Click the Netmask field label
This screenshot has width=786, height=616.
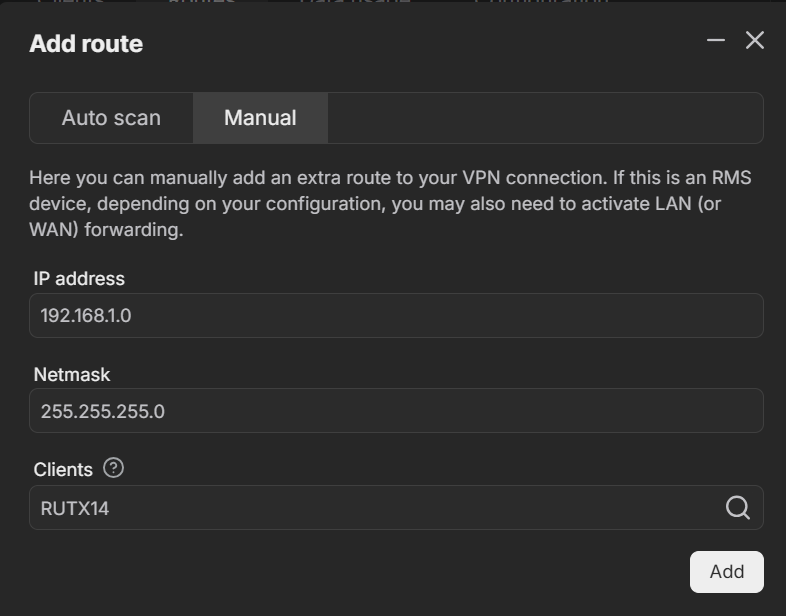point(72,375)
